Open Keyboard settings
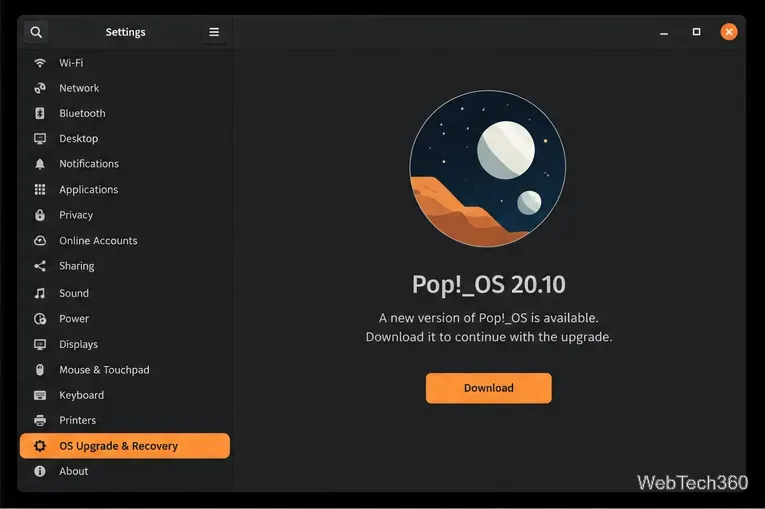The width and height of the screenshot is (765, 509). 125,395
